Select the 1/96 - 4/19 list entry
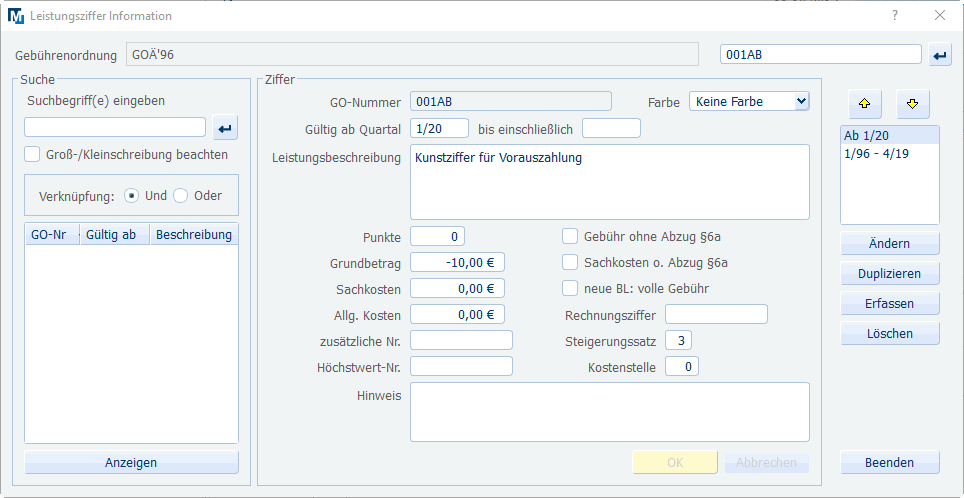The width and height of the screenshot is (964, 498). (890, 154)
